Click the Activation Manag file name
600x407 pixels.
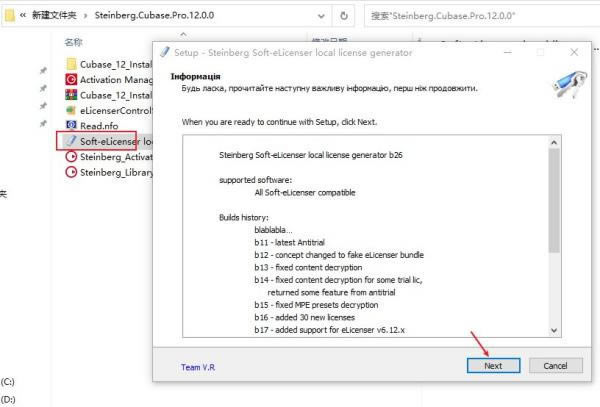coord(116,80)
